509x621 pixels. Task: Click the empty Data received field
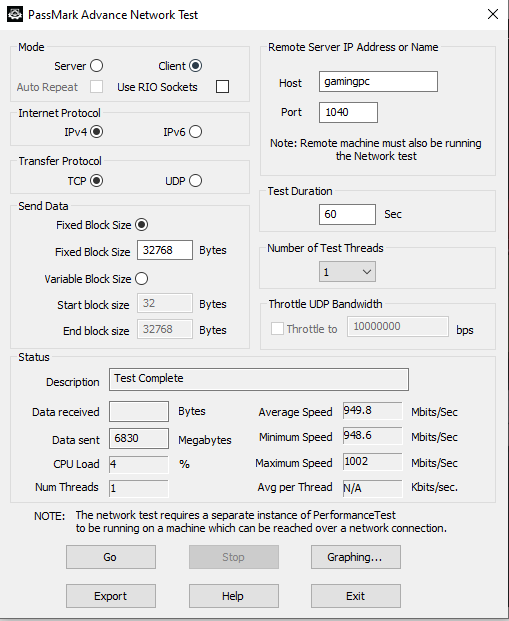pos(139,411)
